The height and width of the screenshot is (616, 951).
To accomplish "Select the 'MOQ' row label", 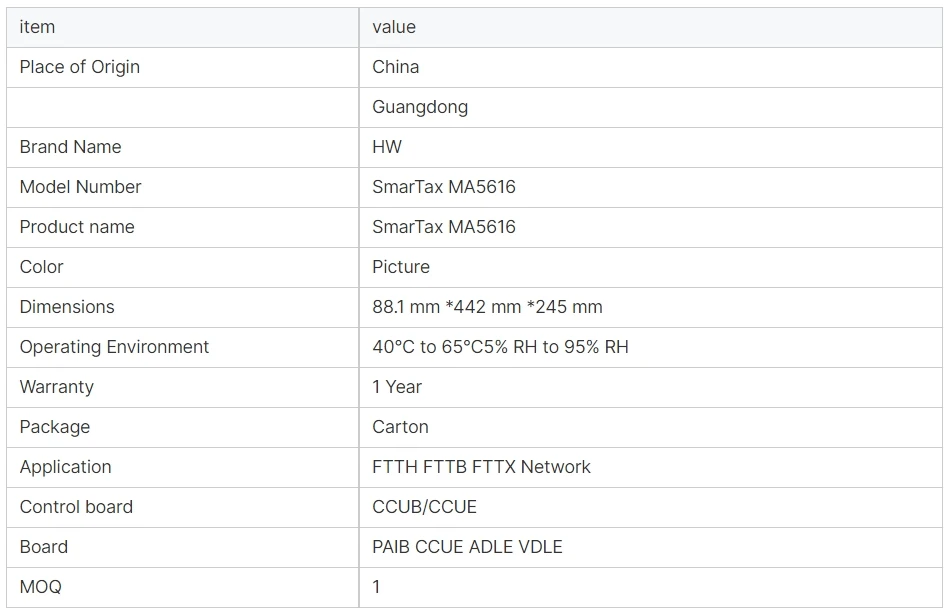I will [x=40, y=587].
